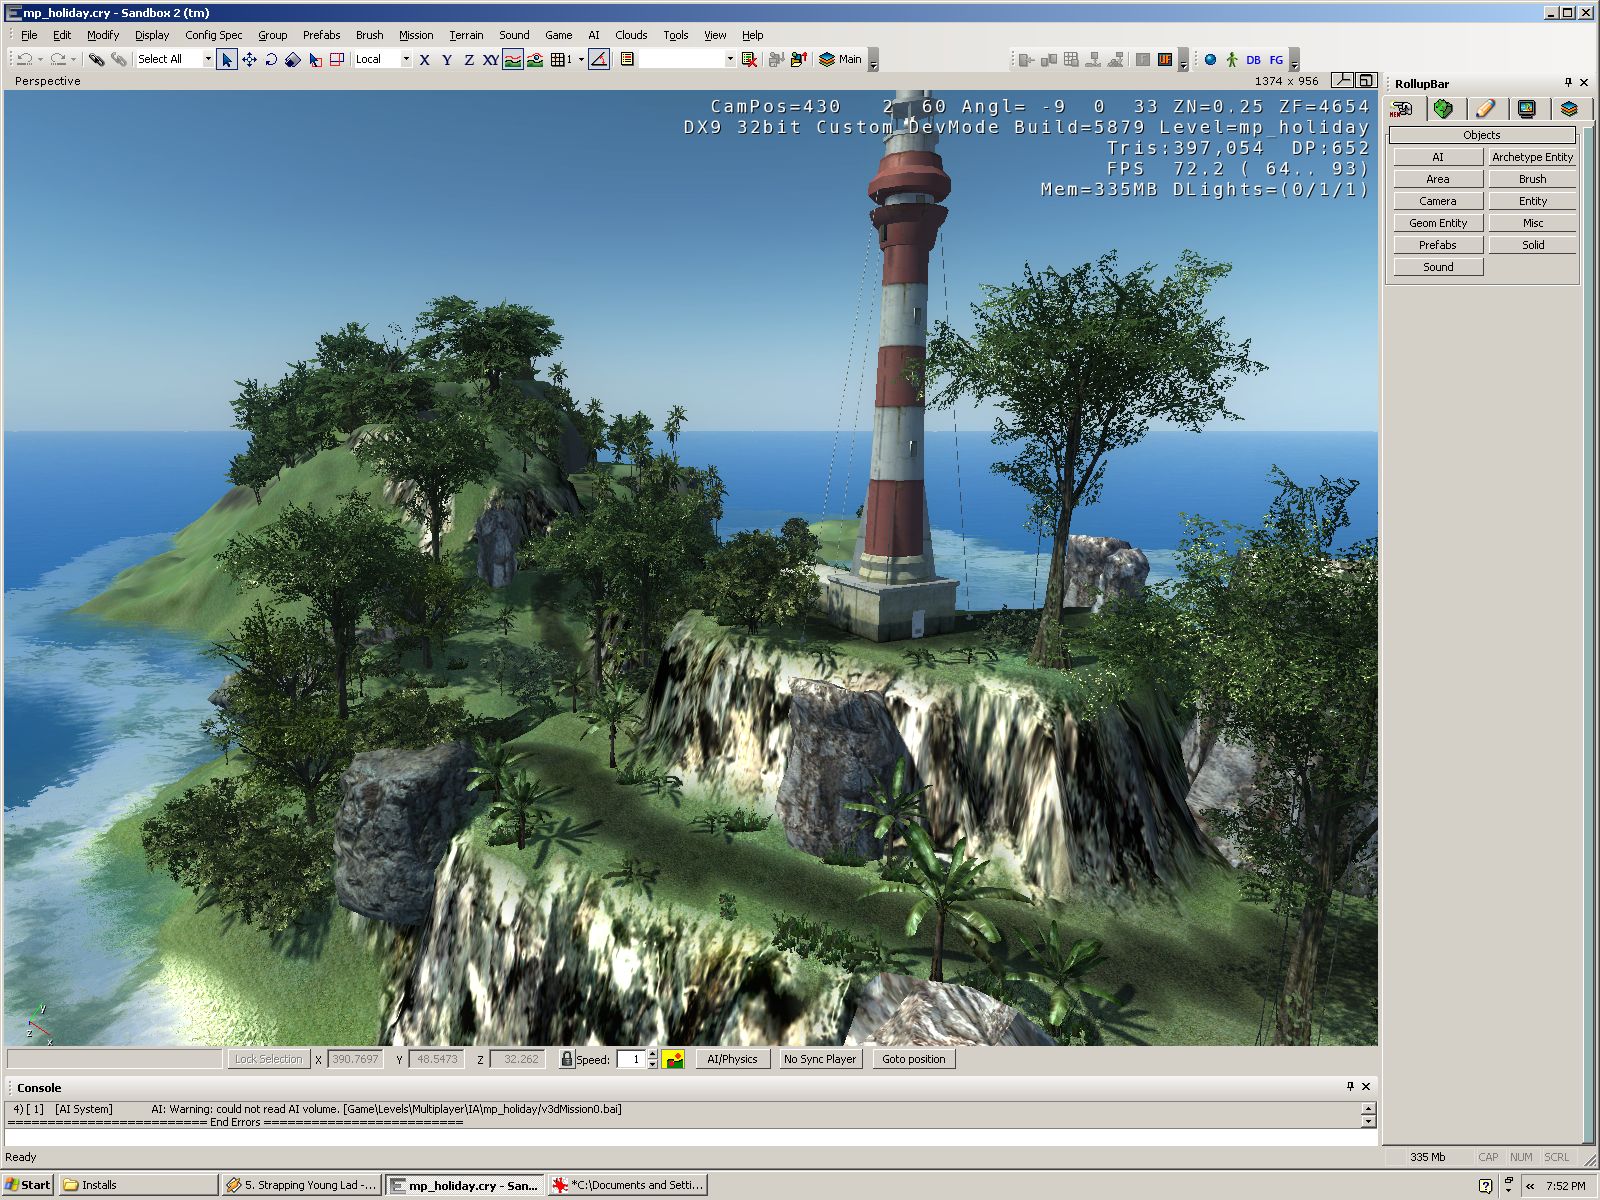Click the Goto position button
The image size is (1600, 1200).
click(x=913, y=1059)
